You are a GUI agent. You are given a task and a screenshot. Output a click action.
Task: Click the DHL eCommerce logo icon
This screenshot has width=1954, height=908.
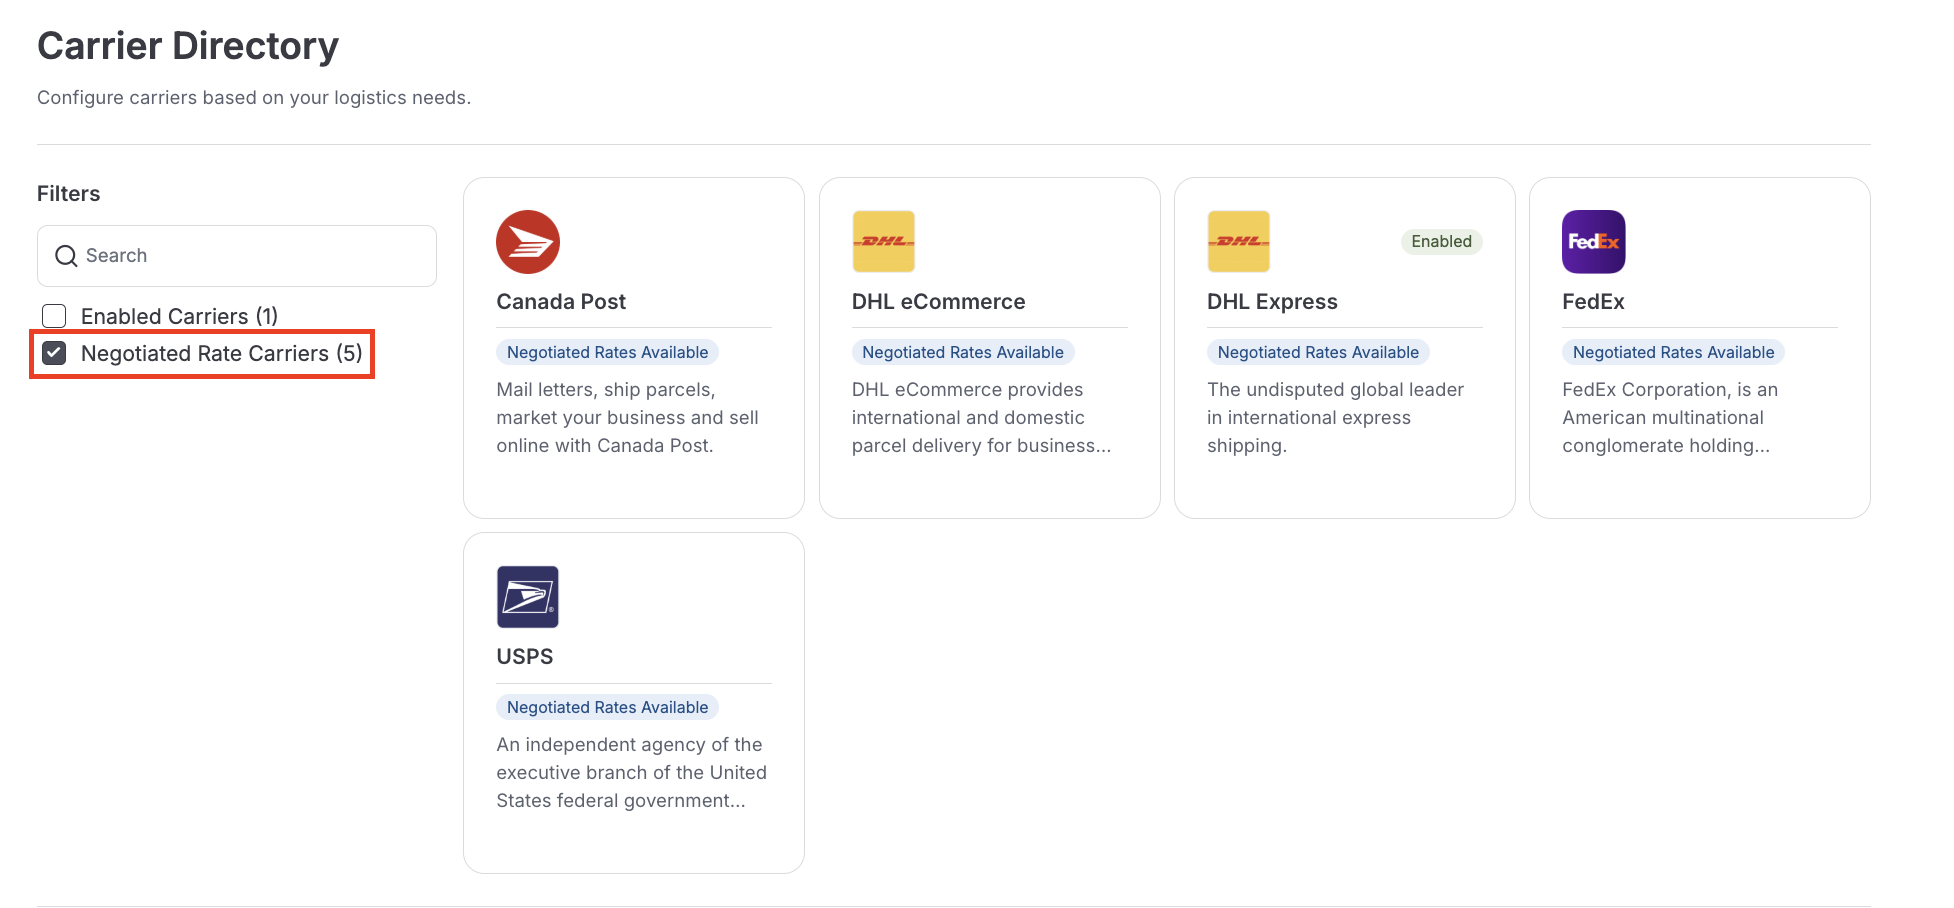[x=883, y=242]
